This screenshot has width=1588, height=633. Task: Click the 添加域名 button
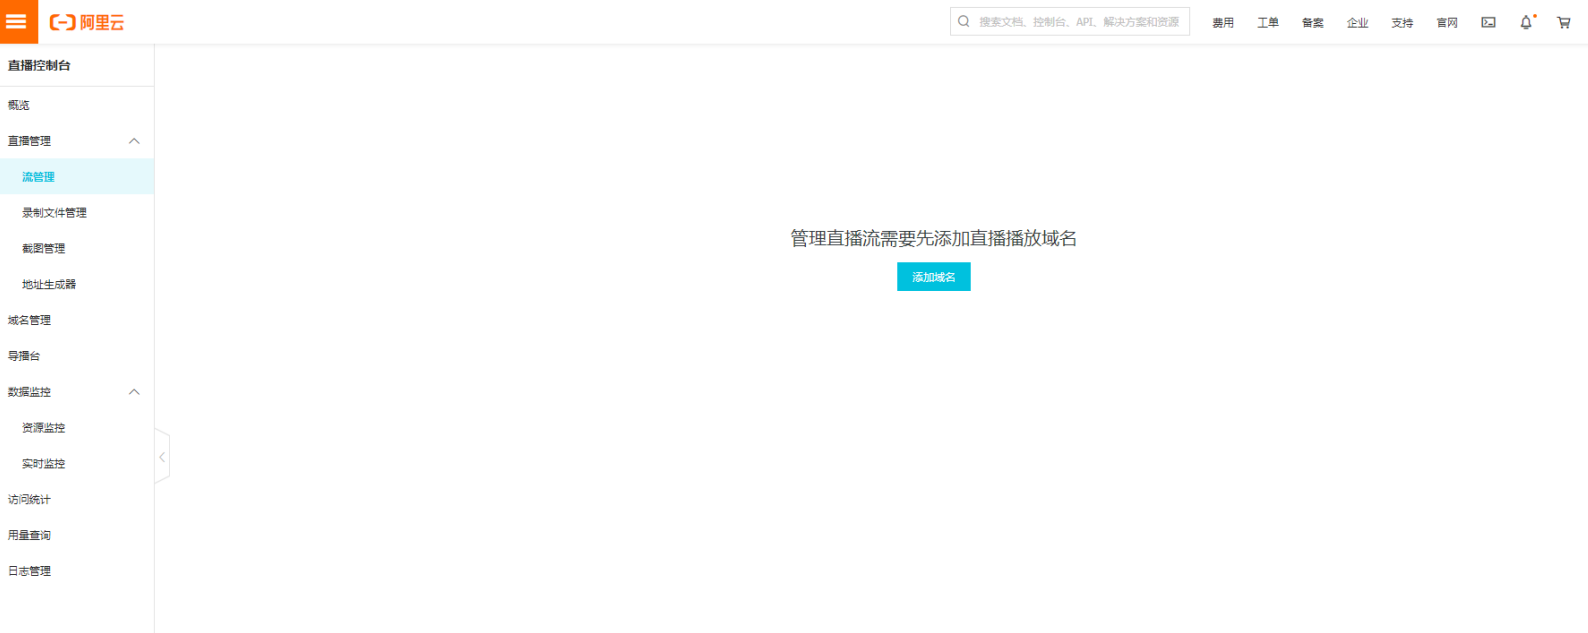click(x=933, y=277)
